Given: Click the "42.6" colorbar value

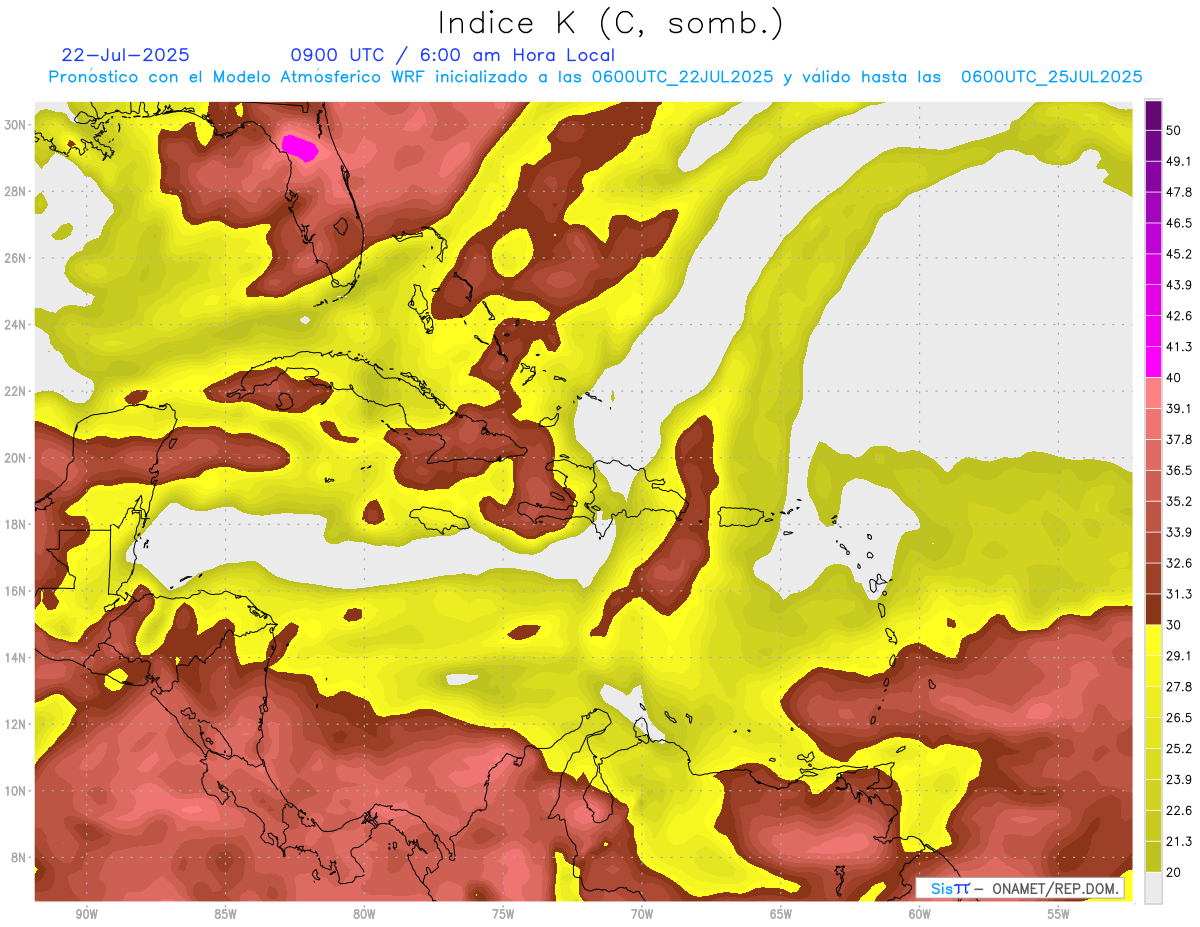Looking at the screenshot, I should click(1180, 316).
